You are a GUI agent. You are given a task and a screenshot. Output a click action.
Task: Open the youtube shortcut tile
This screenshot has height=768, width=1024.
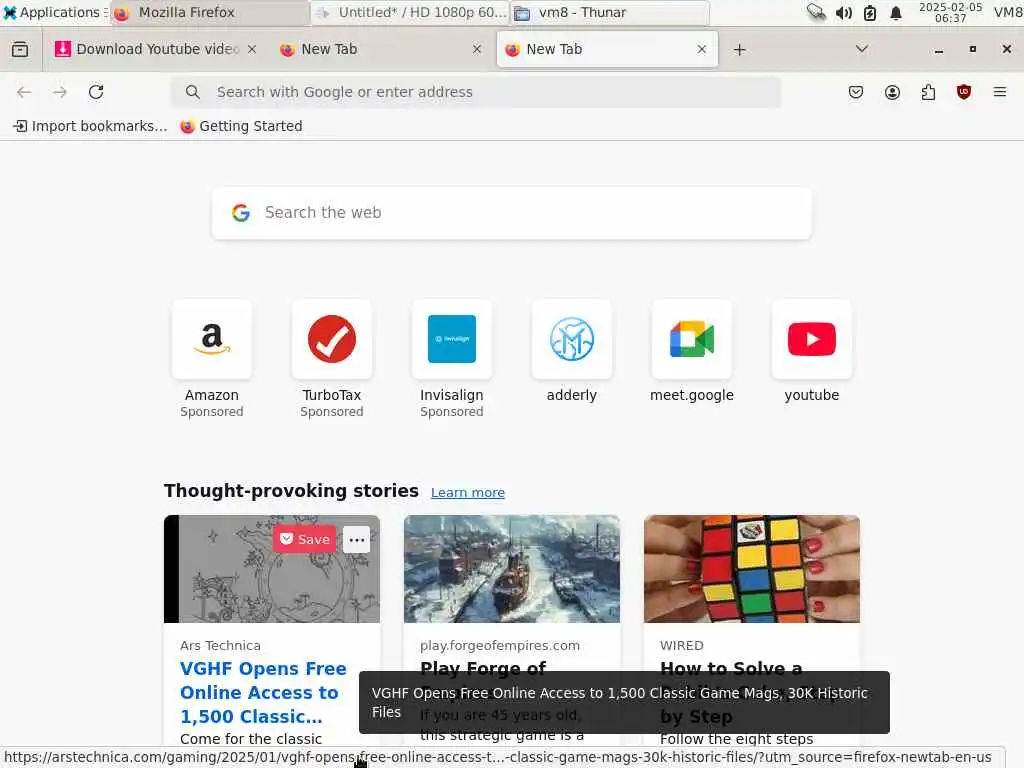[x=812, y=353]
